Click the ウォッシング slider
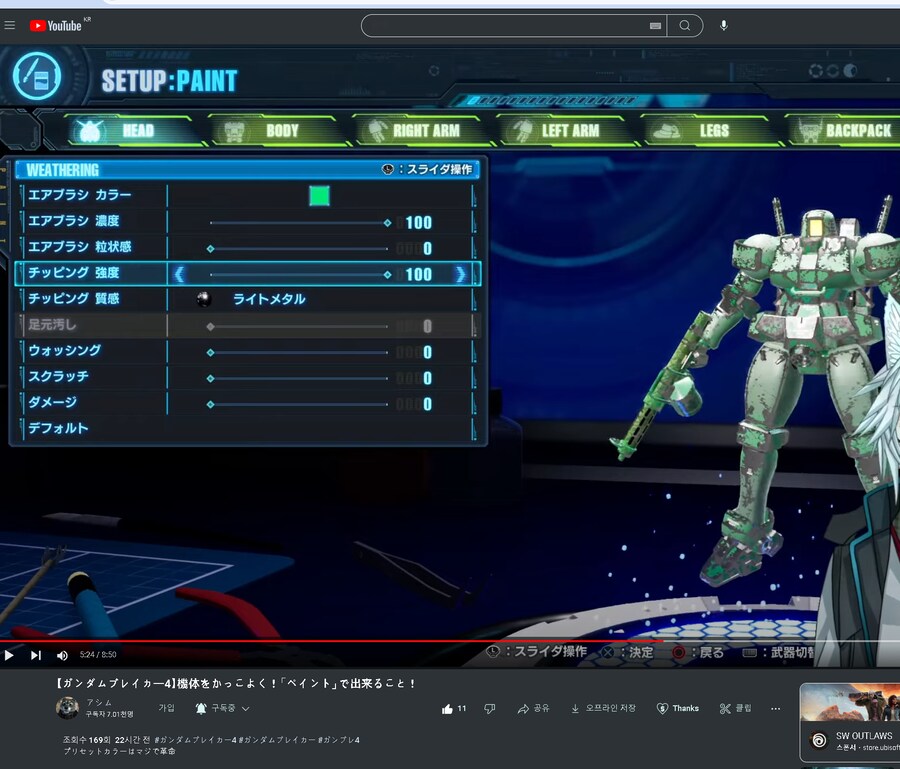Screen dimensions: 900x769 (x=300, y=352)
